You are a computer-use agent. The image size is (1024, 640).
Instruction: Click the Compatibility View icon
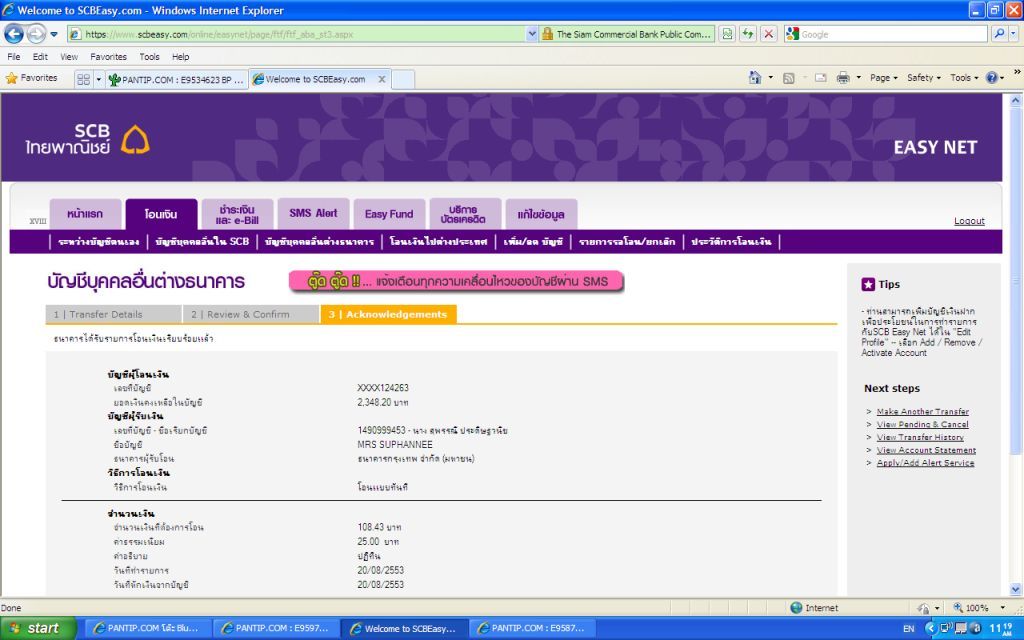(727, 34)
